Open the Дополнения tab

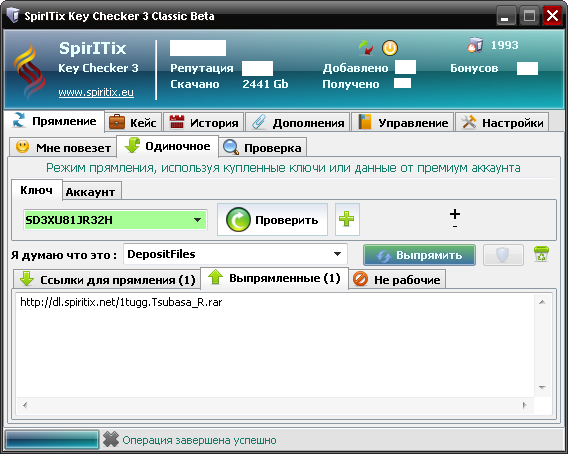pos(298,122)
